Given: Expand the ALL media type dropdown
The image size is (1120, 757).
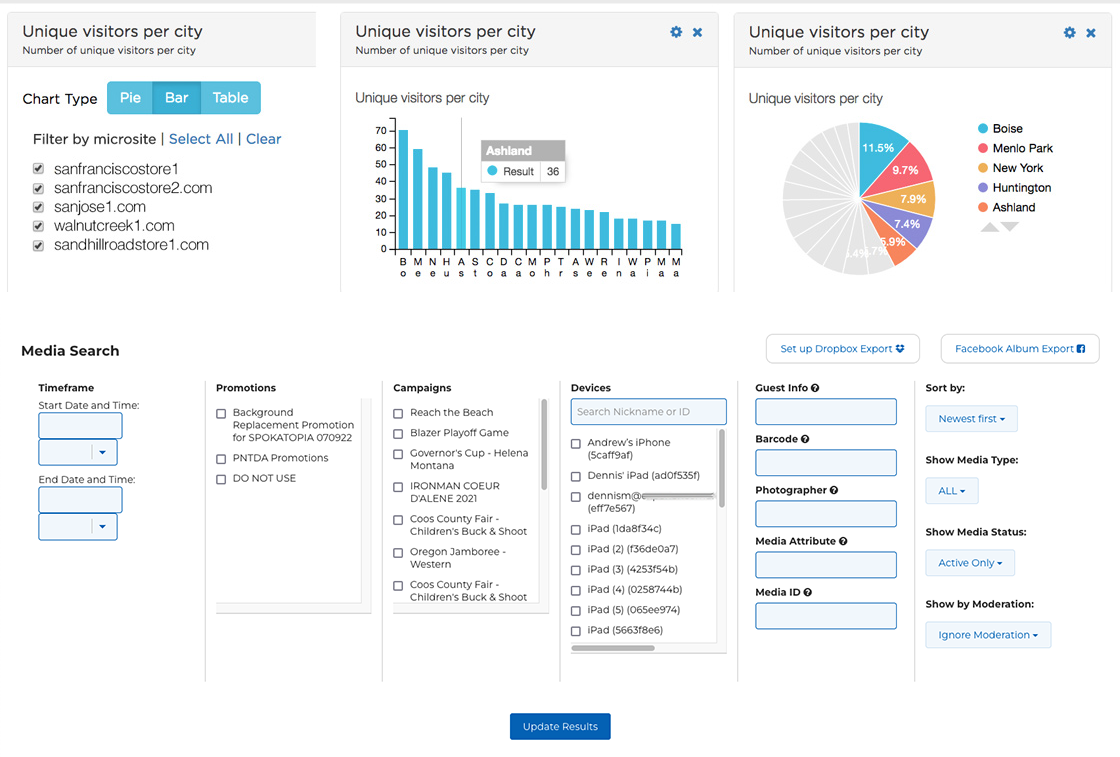Looking at the screenshot, I should click(x=951, y=491).
